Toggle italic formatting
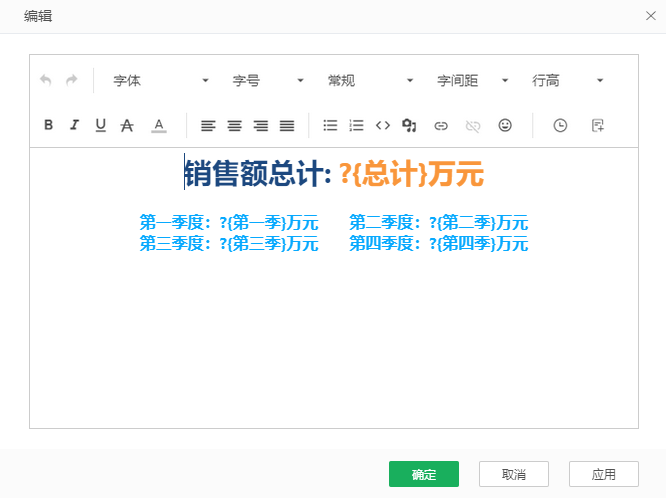 pyautogui.click(x=74, y=125)
